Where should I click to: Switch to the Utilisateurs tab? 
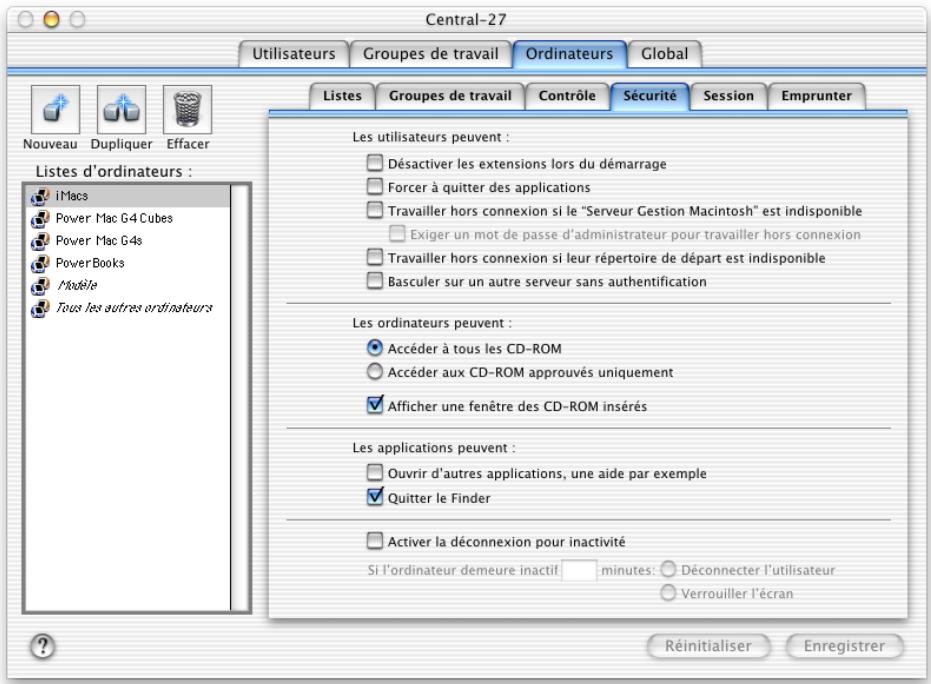click(293, 54)
